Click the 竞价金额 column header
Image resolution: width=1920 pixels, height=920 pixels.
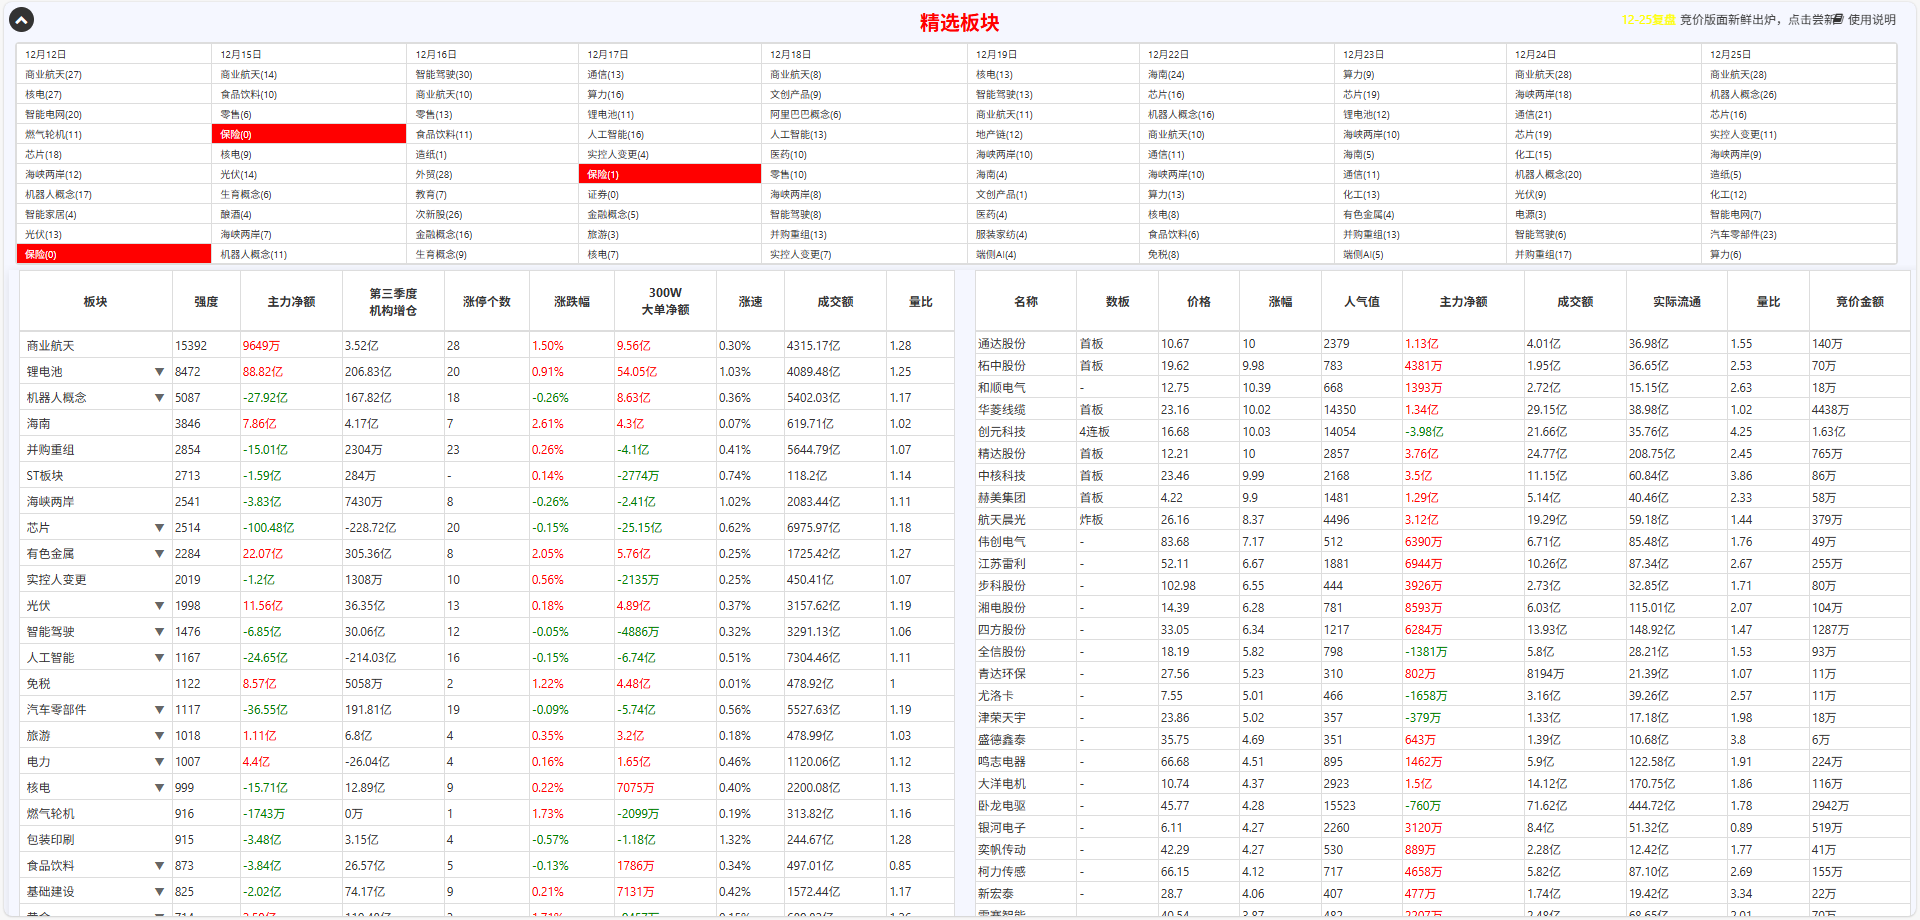point(1859,302)
